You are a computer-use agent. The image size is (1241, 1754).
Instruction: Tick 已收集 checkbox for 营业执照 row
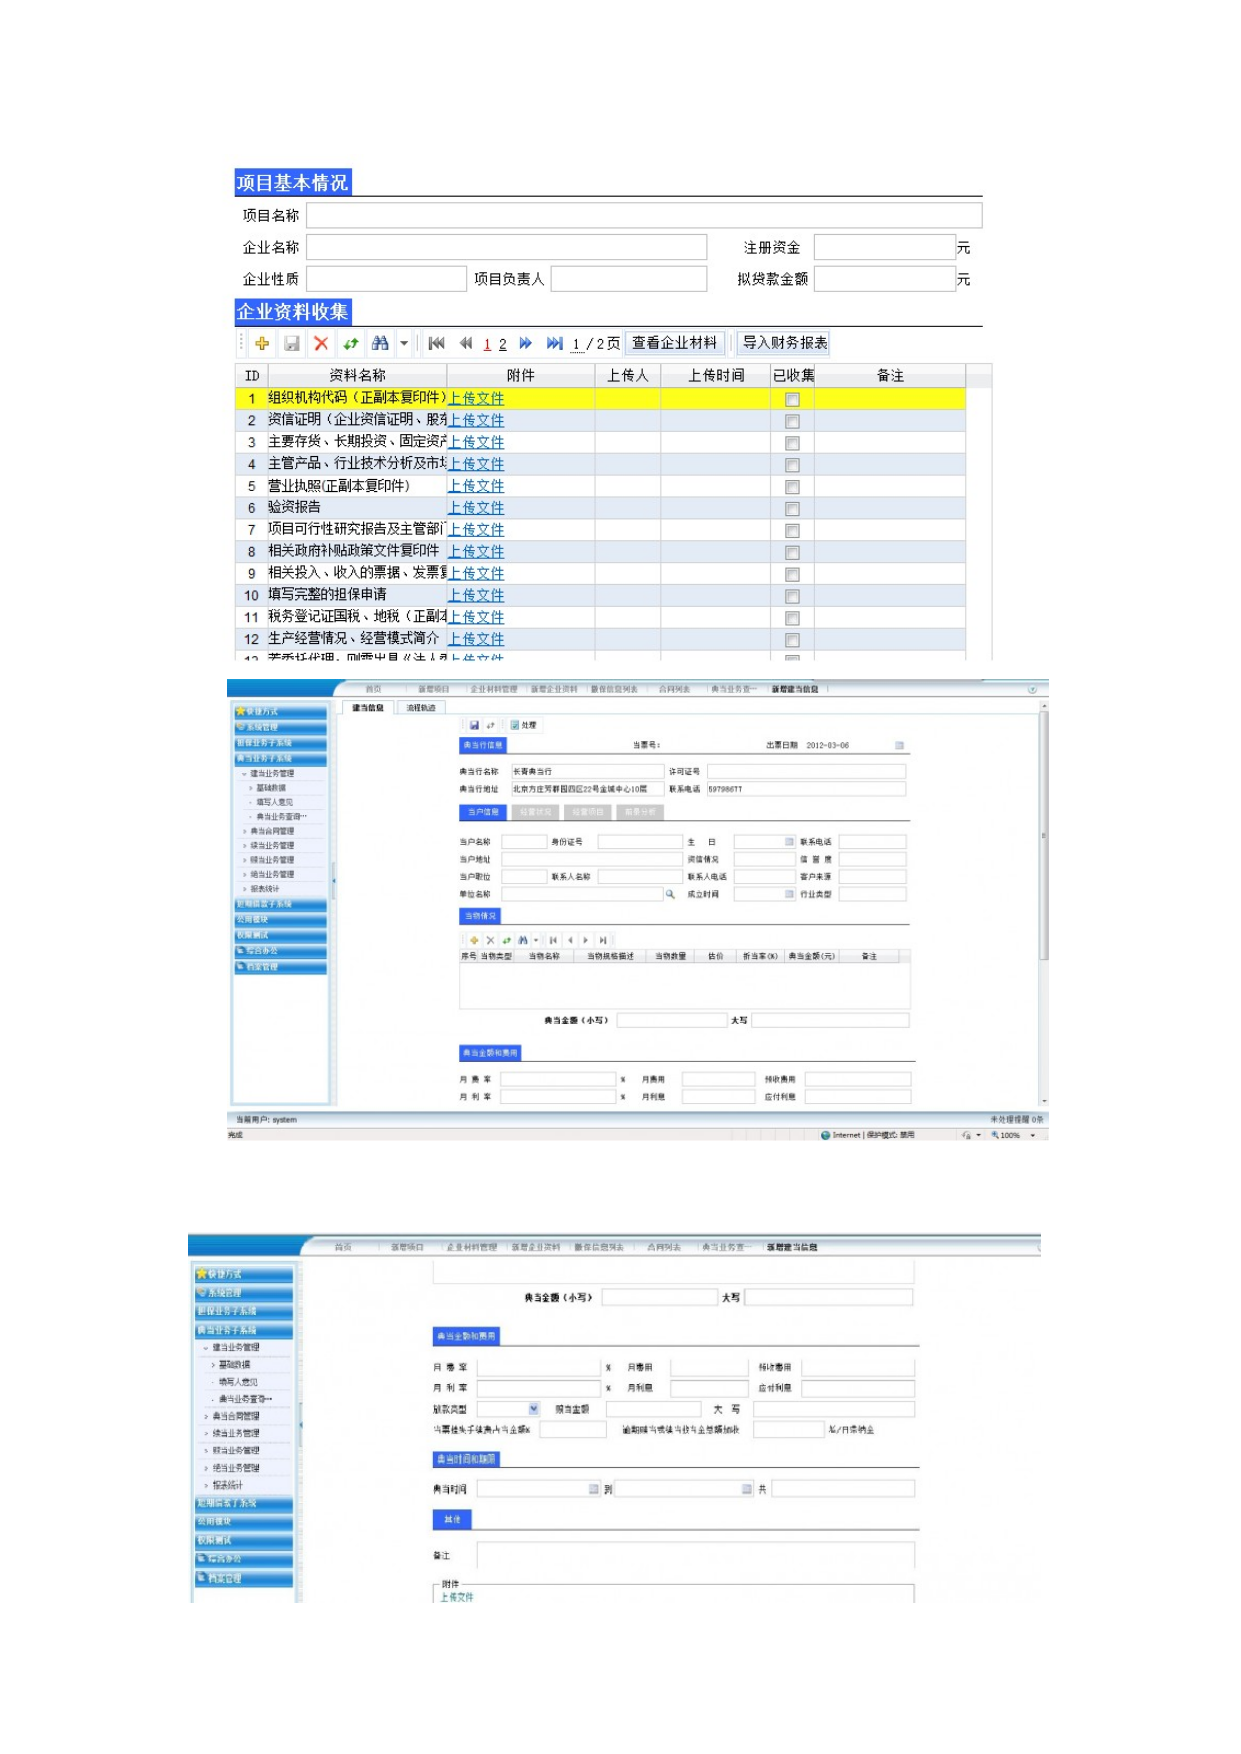click(792, 487)
